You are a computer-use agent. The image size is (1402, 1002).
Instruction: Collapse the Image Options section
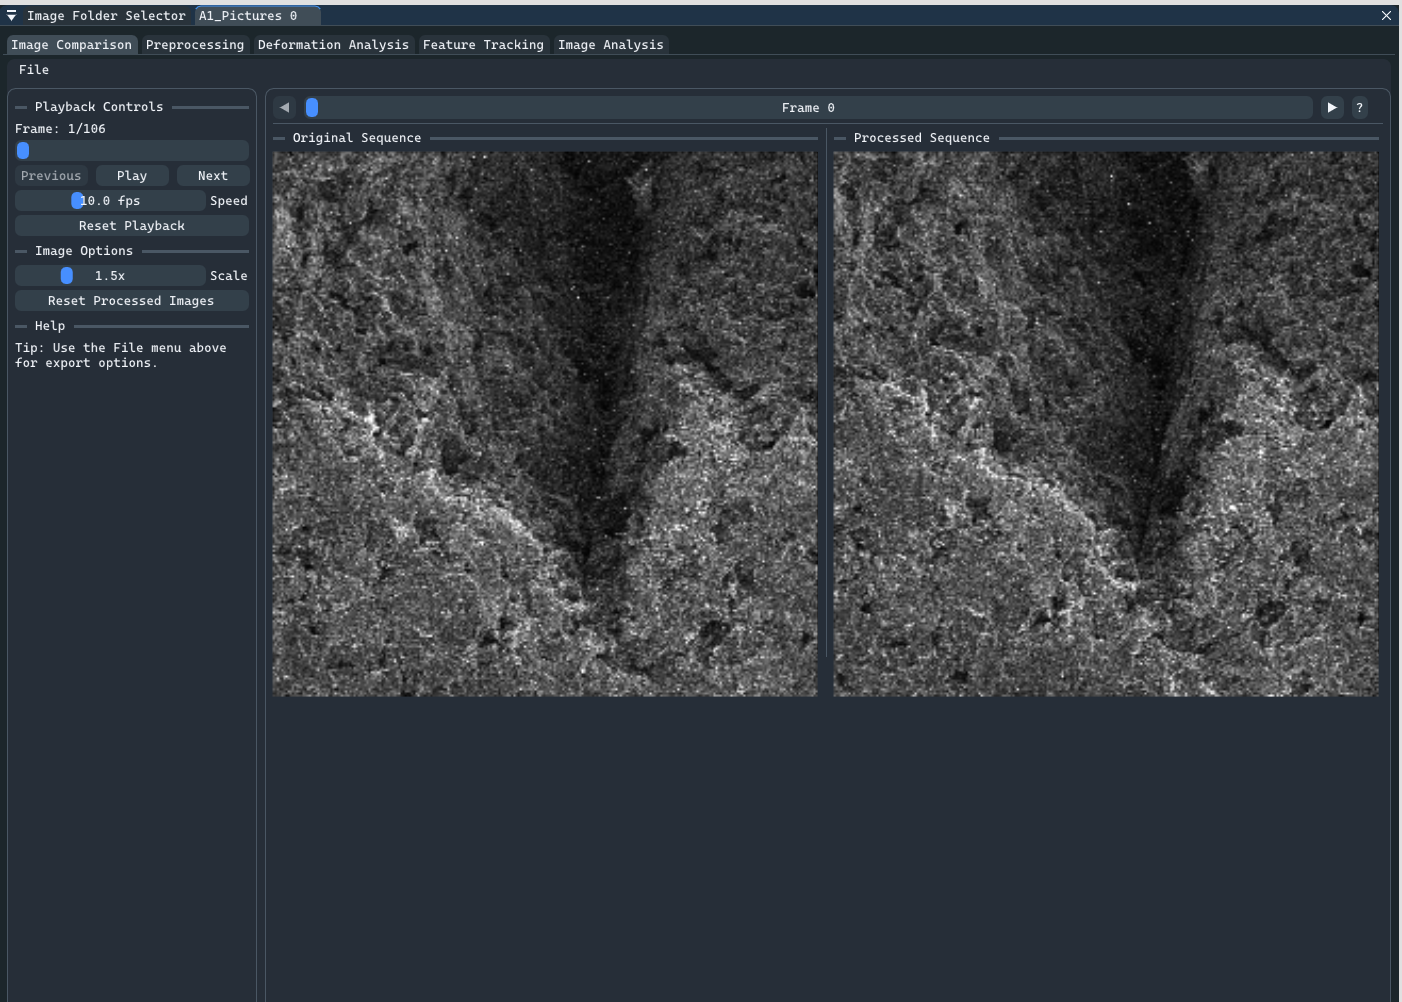tap(20, 251)
